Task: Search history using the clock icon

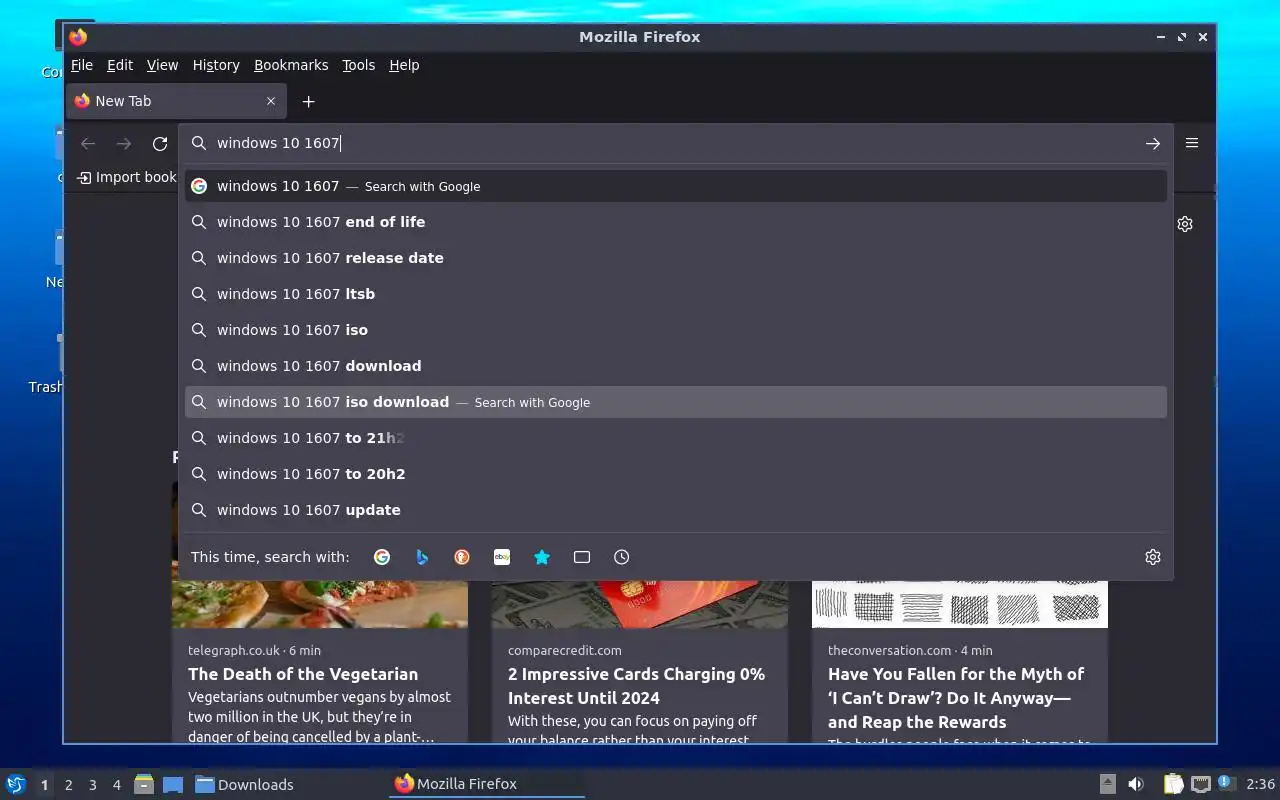Action: [x=622, y=557]
